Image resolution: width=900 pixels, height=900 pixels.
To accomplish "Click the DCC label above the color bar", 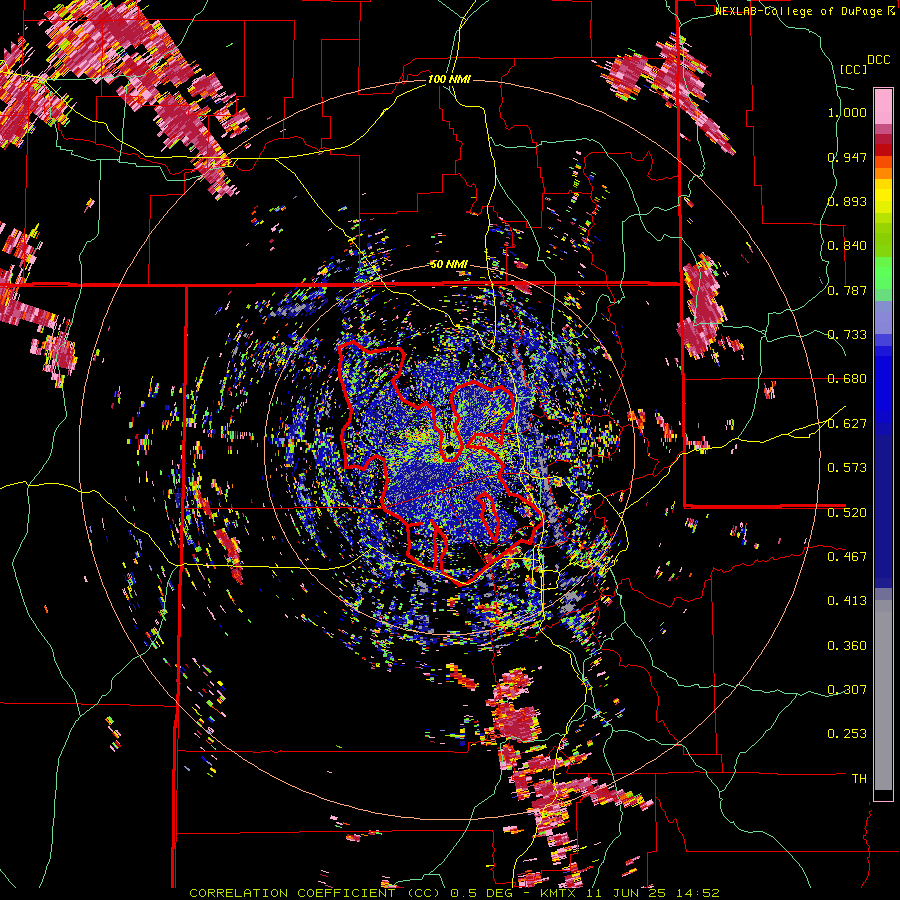I will click(878, 60).
